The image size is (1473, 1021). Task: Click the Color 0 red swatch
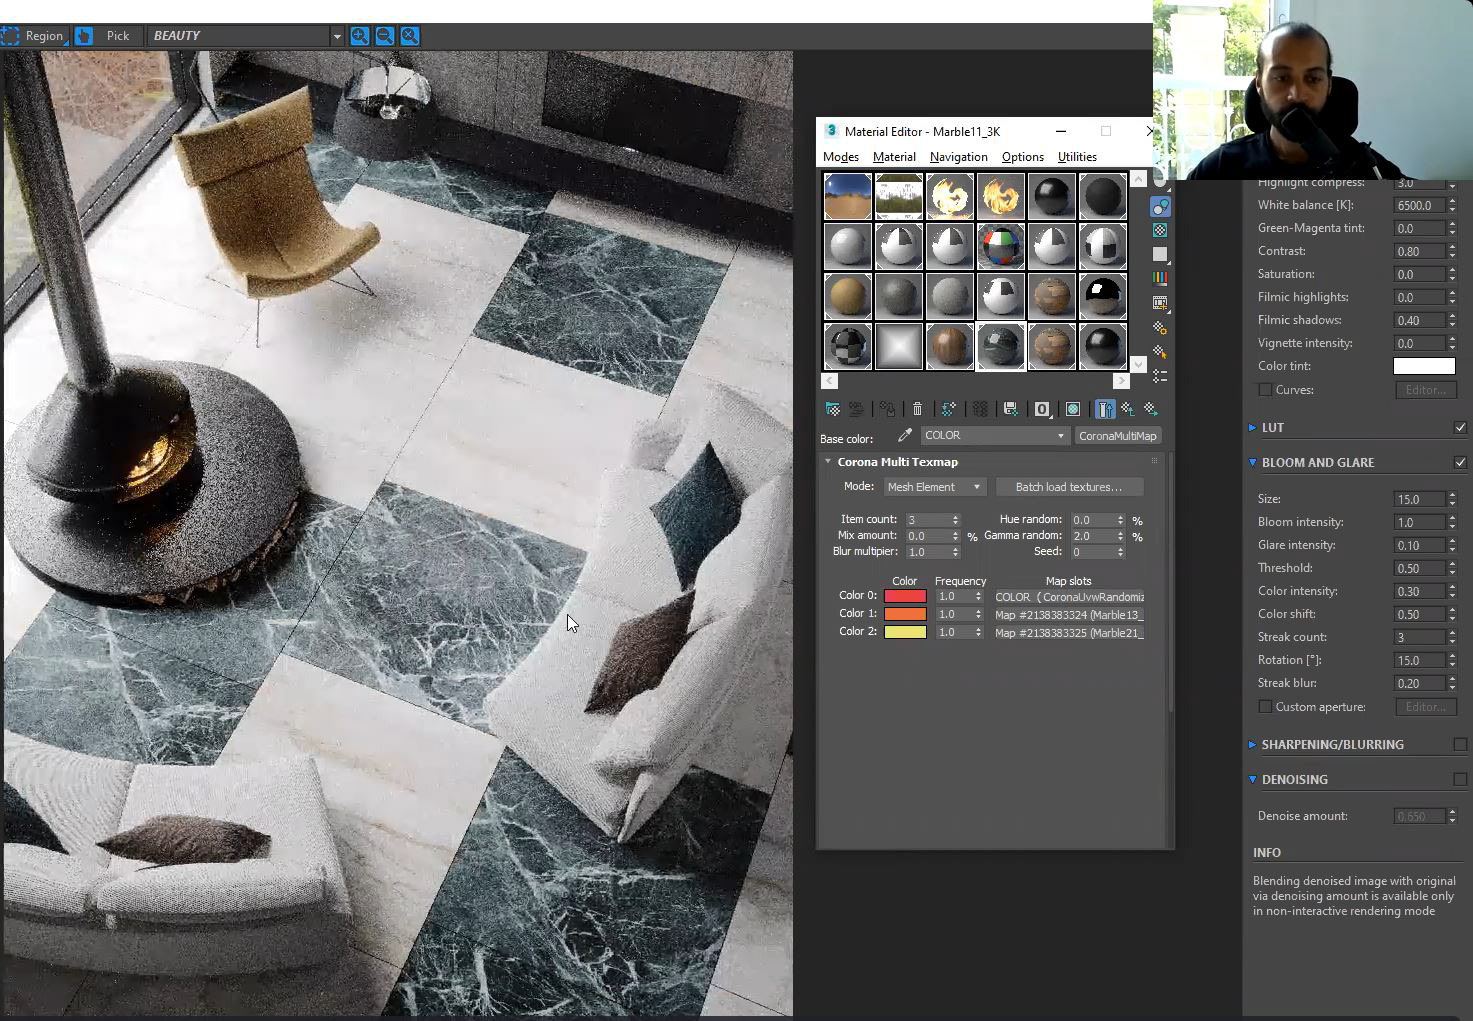(x=905, y=596)
